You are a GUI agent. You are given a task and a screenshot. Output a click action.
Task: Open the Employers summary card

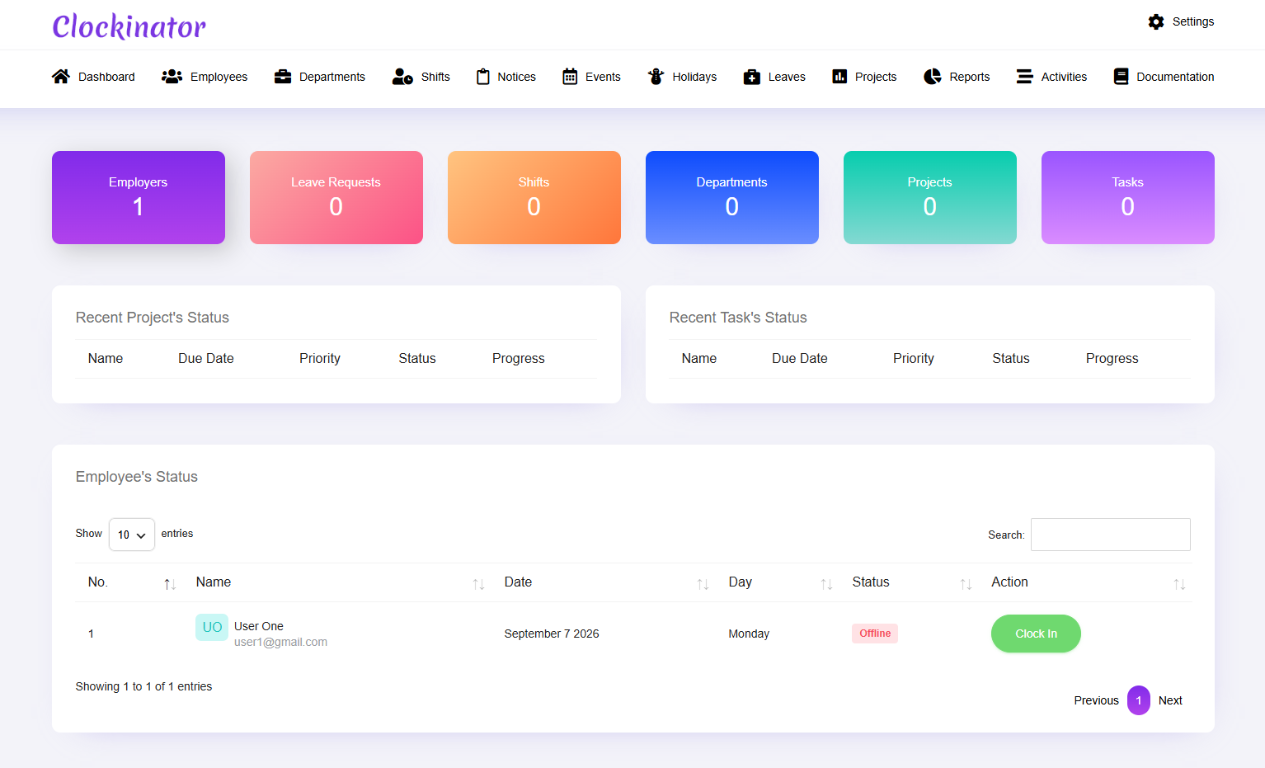click(x=138, y=197)
